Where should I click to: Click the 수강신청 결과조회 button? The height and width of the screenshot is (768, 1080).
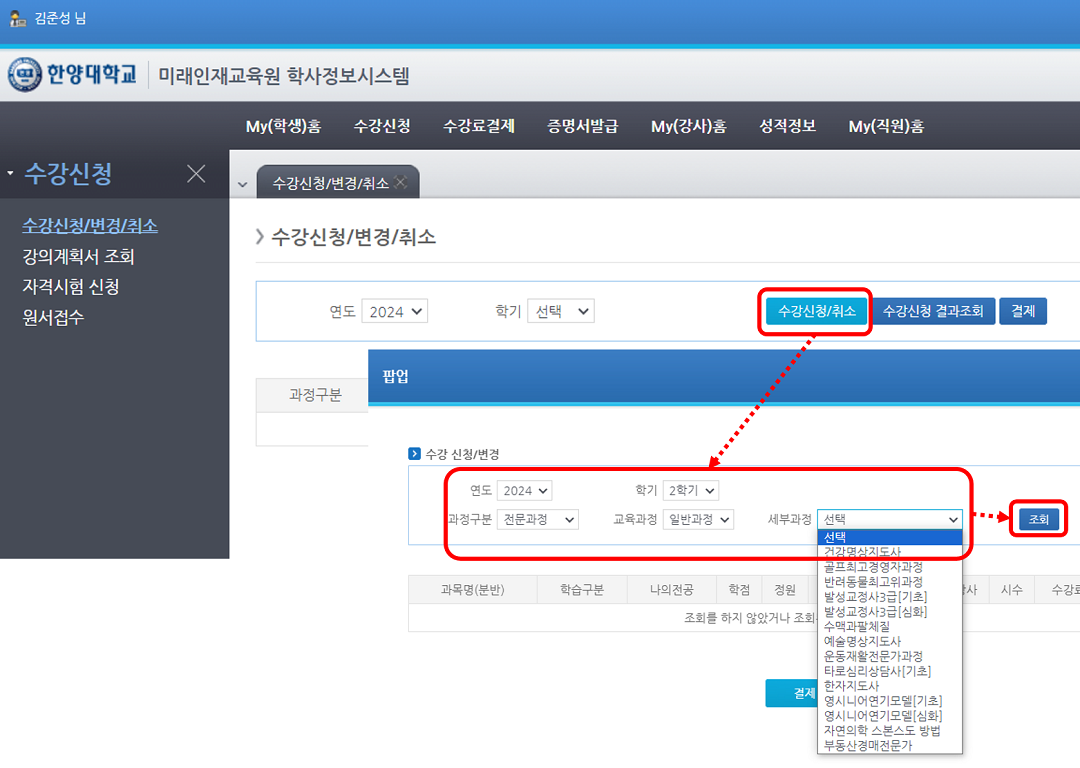933,311
